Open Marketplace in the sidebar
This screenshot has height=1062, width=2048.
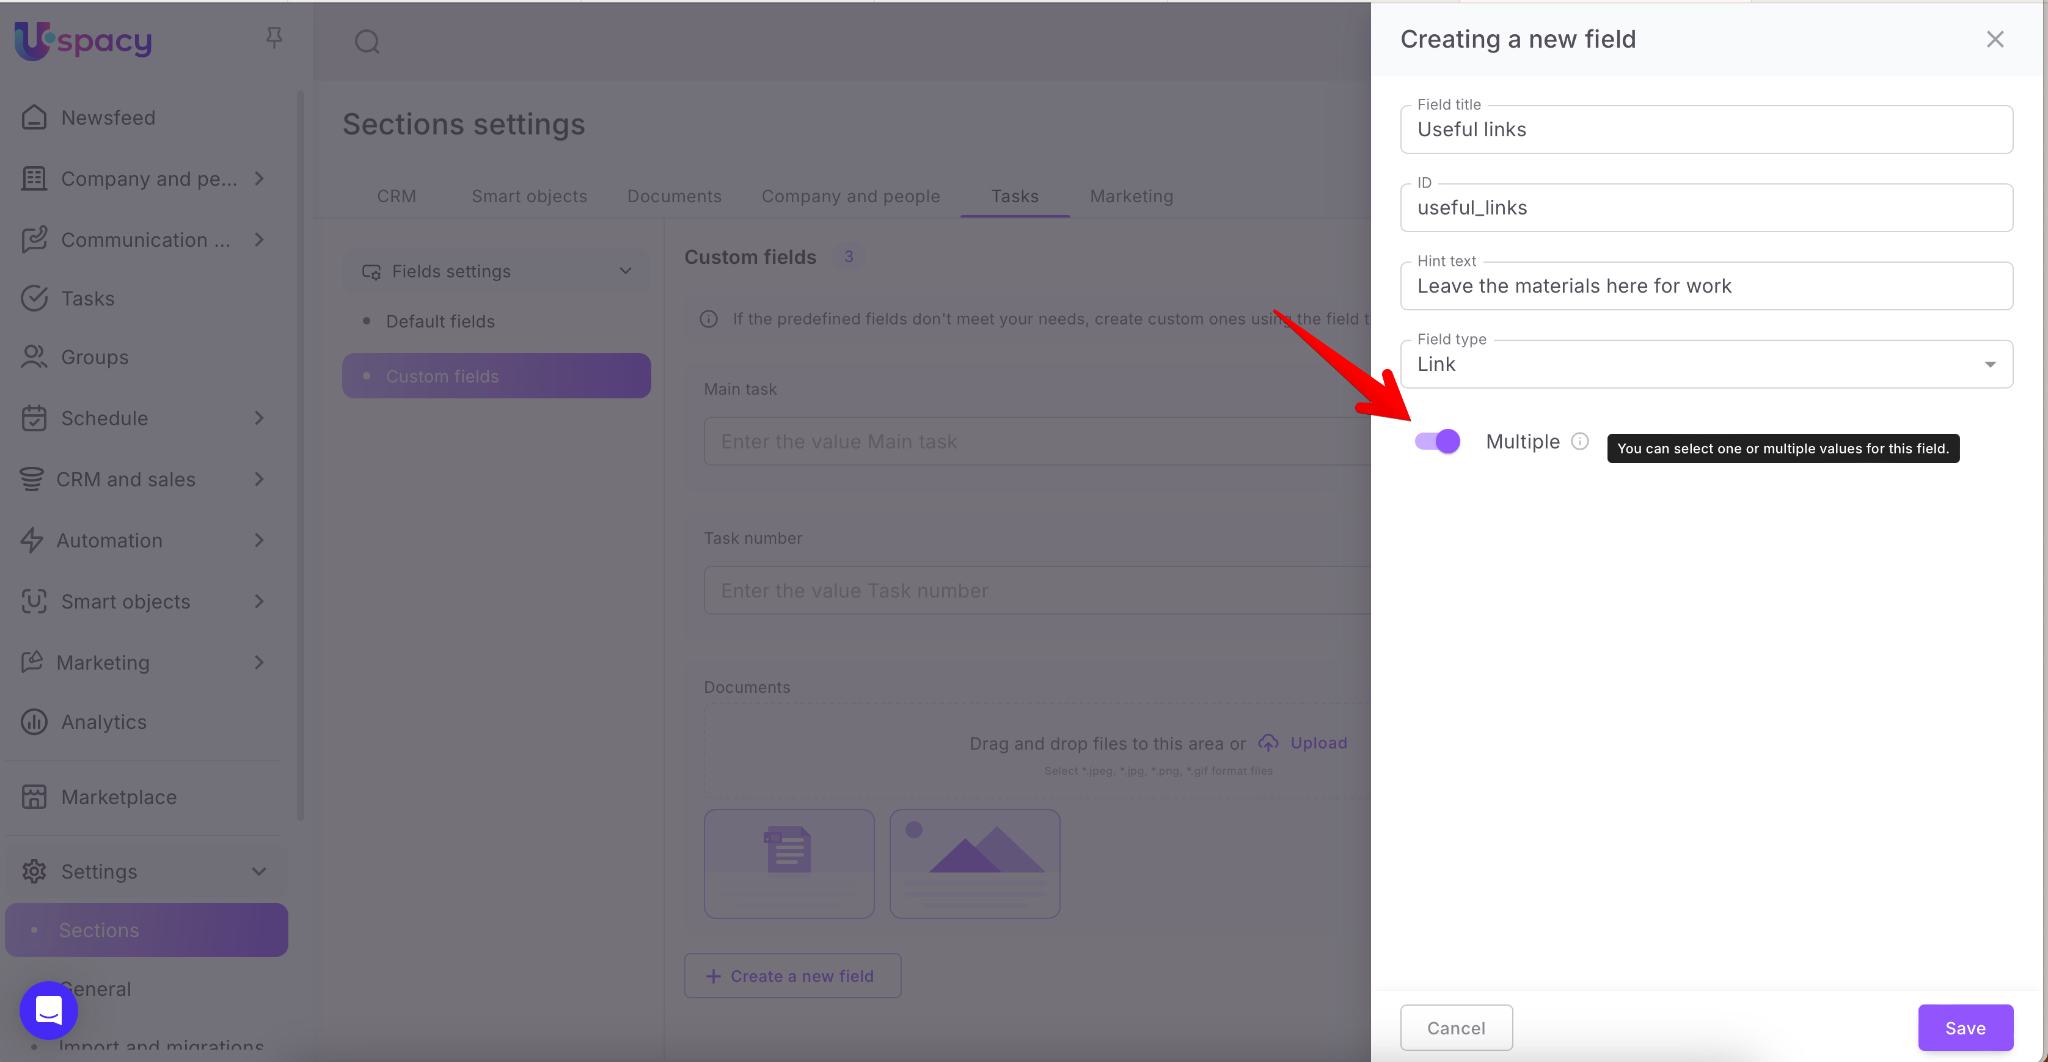pyautogui.click(x=118, y=797)
